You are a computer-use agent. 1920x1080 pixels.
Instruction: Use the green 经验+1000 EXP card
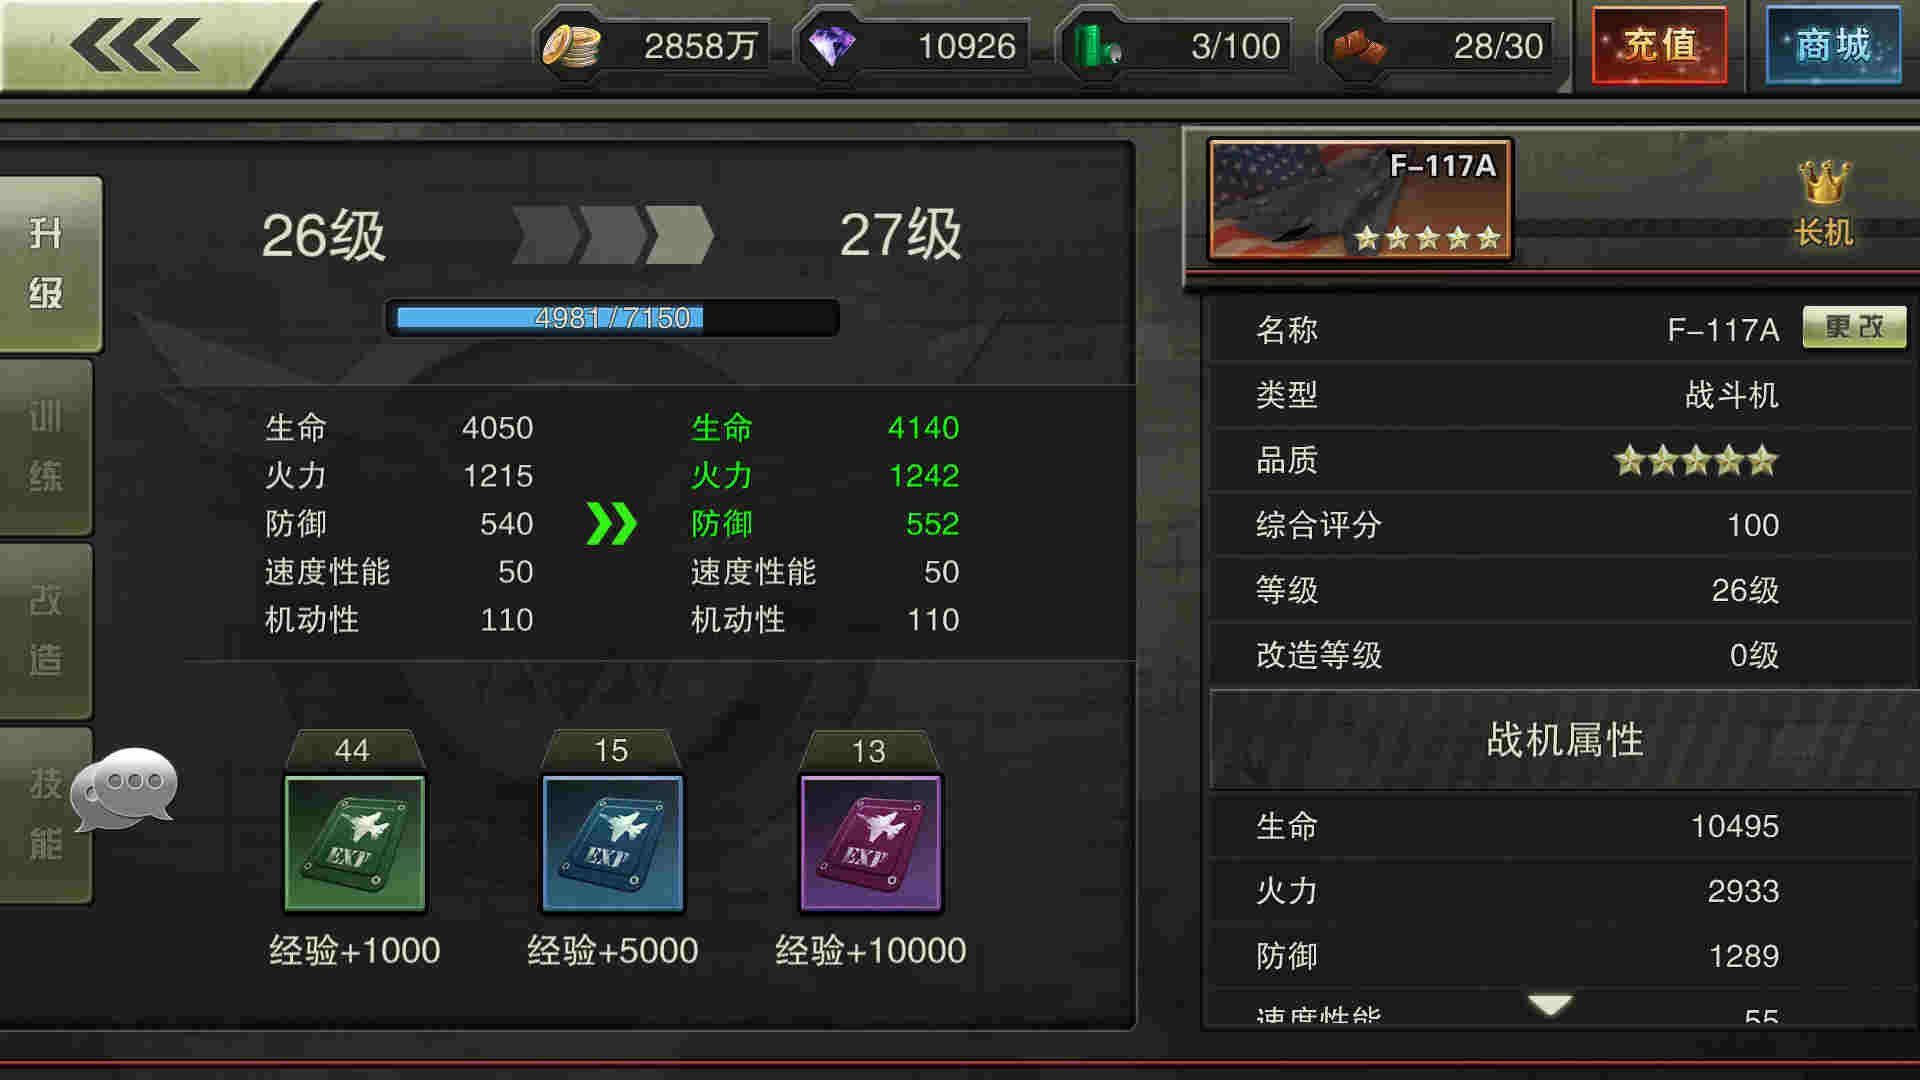(355, 843)
